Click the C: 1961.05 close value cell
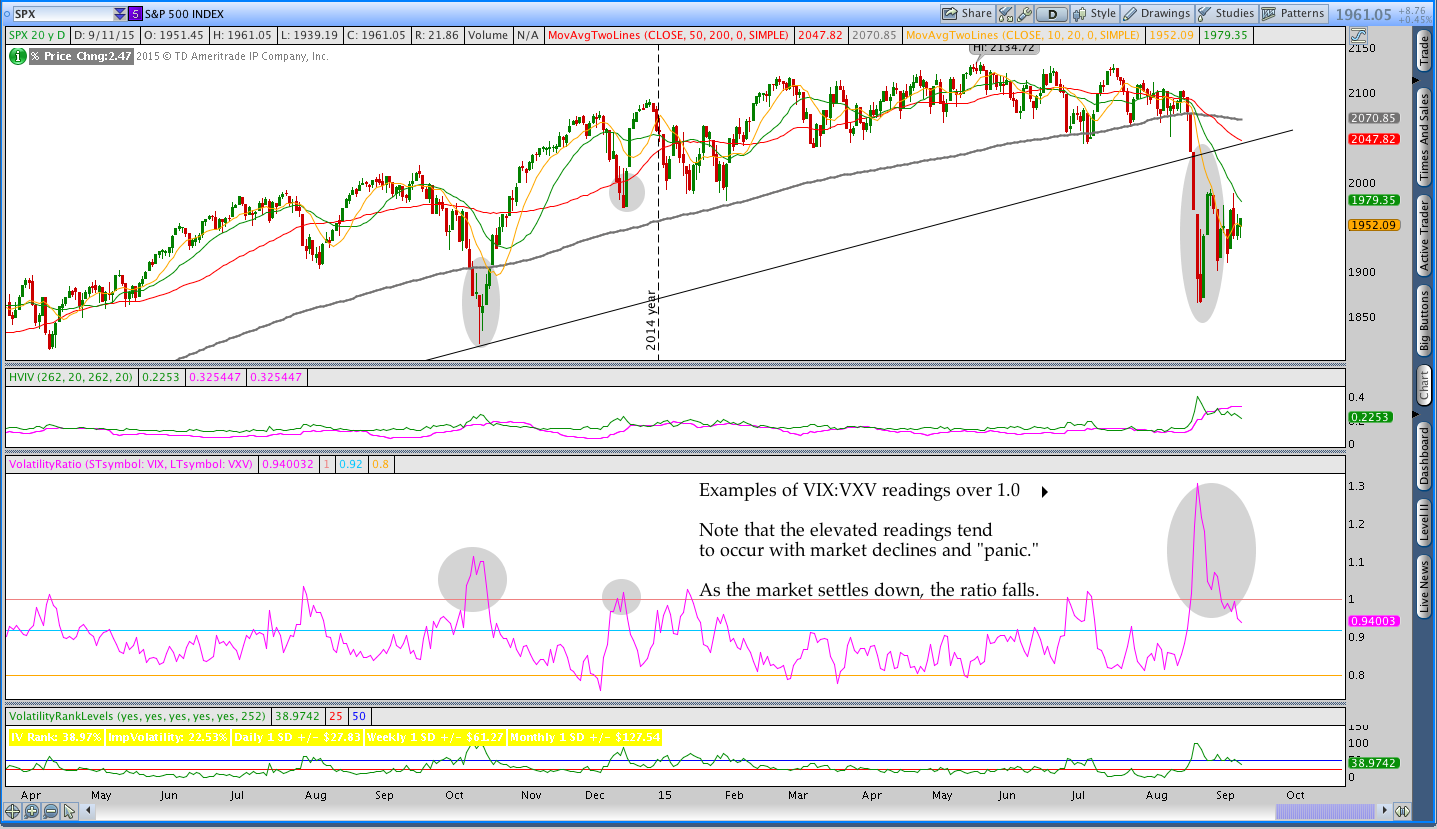This screenshot has height=829, width=1437. (x=376, y=35)
